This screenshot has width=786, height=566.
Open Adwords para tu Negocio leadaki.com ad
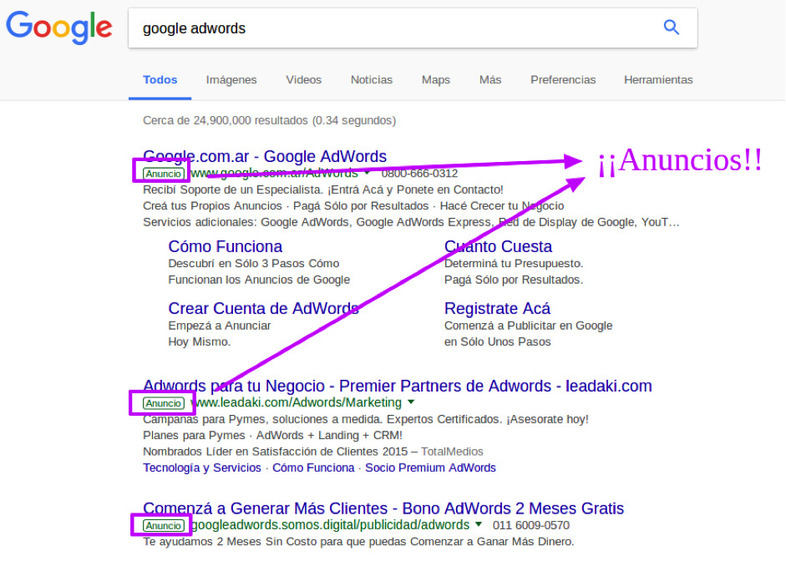(398, 386)
